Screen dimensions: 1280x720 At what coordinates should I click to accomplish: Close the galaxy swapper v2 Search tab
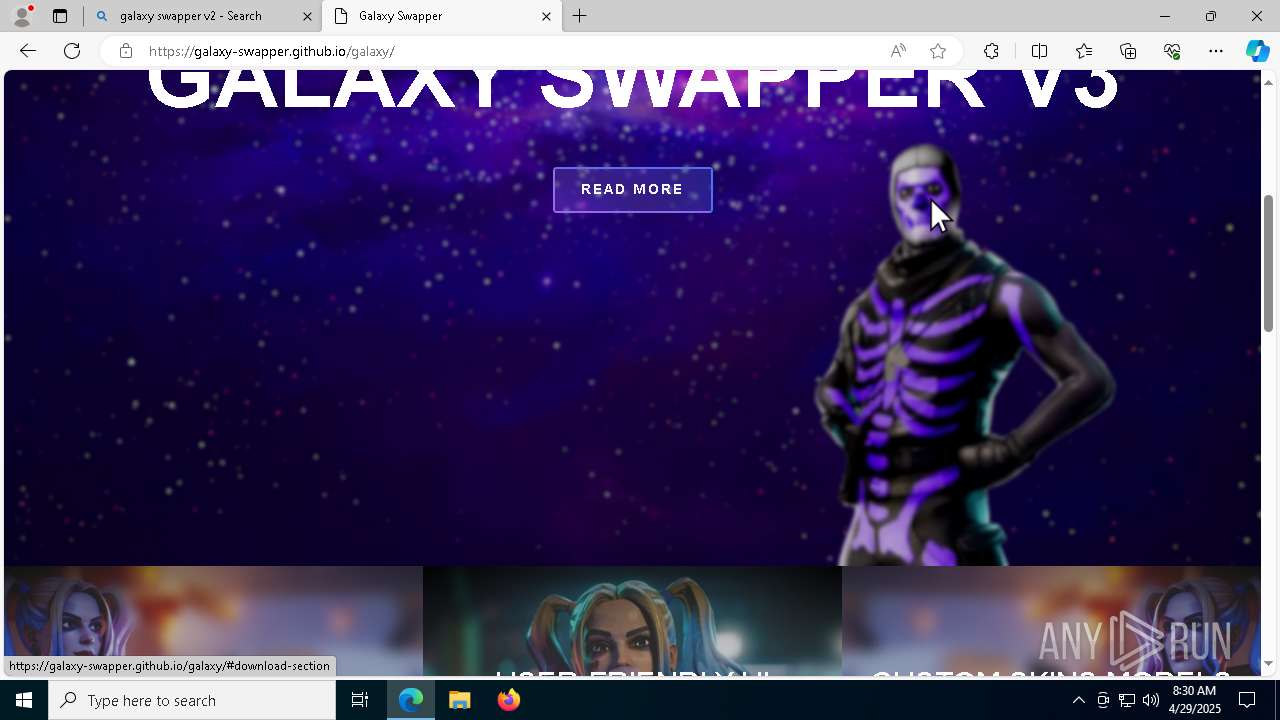pos(307,16)
